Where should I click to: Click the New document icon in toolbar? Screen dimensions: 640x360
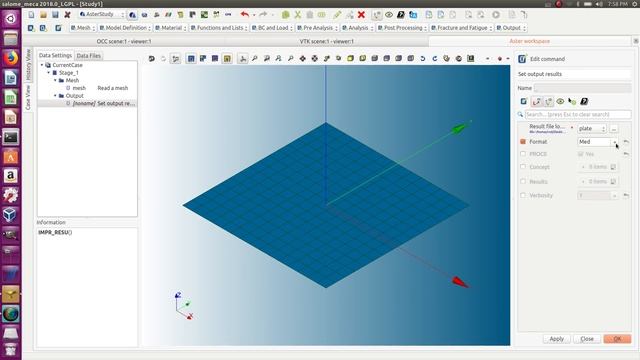click(x=31, y=15)
